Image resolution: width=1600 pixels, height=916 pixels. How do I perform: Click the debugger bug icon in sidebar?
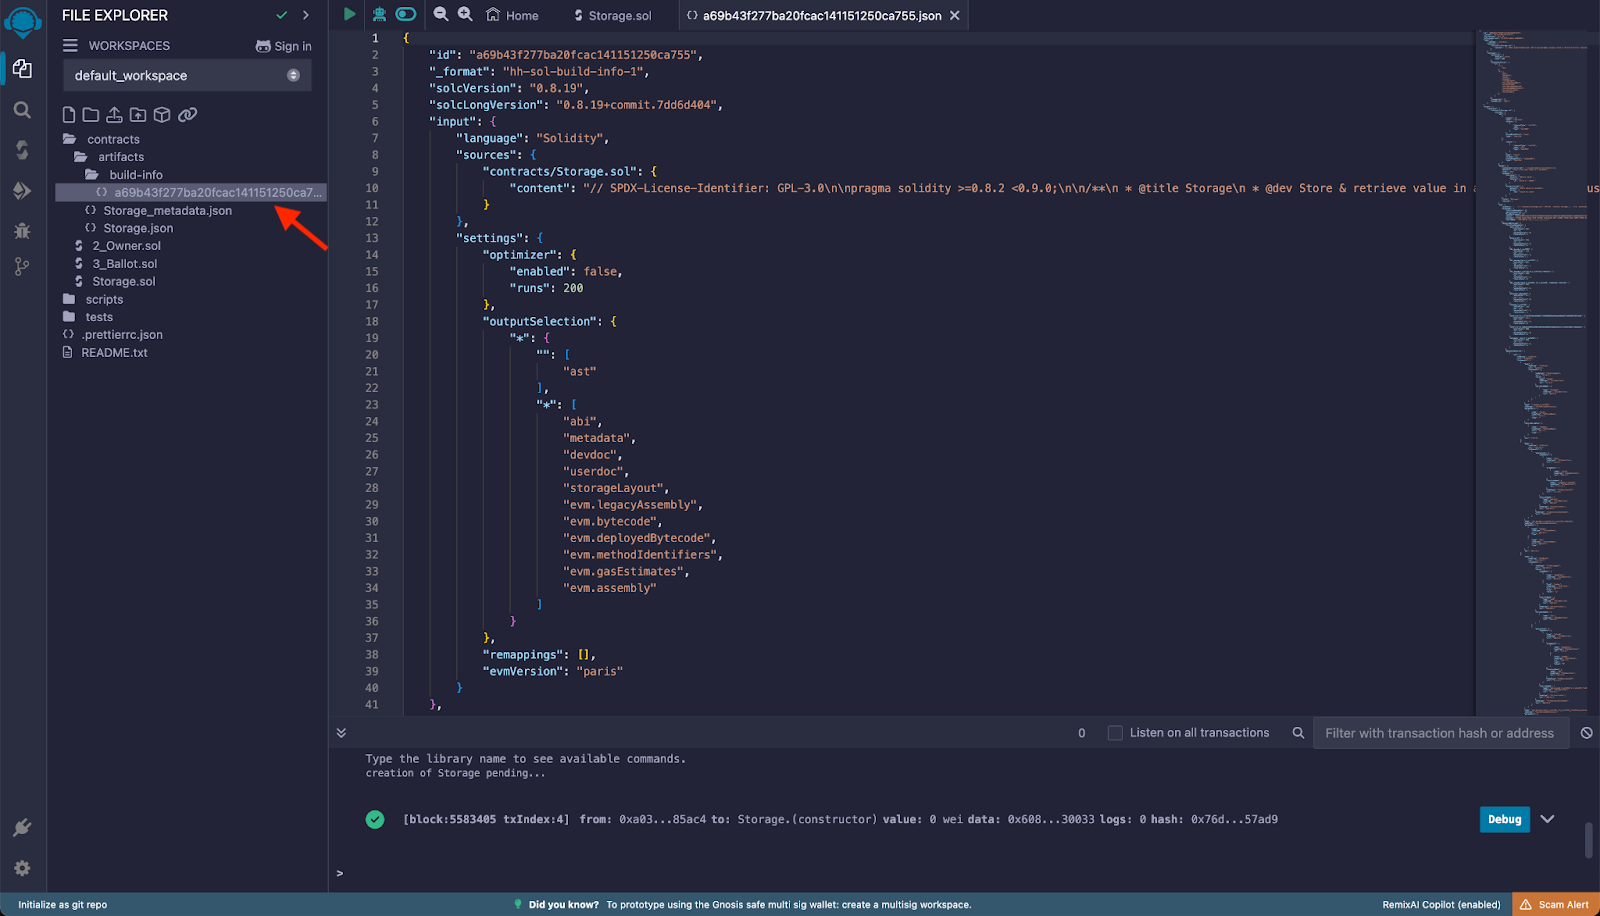pos(22,231)
